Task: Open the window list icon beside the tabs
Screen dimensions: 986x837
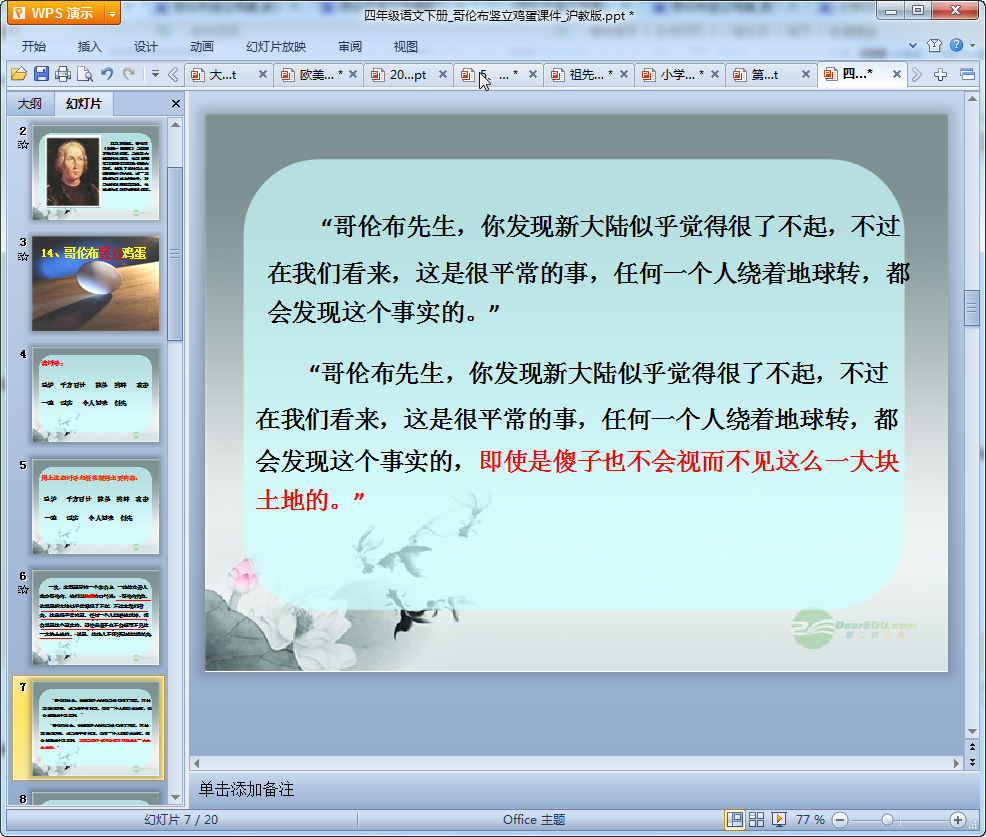Action: [x=967, y=75]
